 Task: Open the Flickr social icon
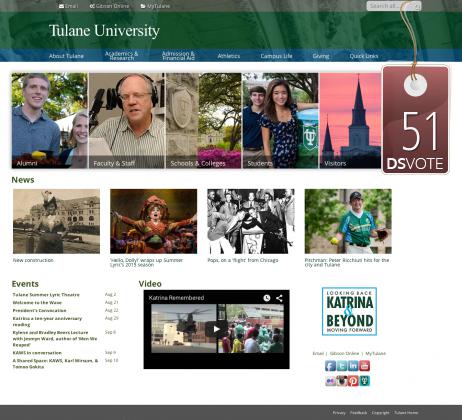click(x=330, y=381)
